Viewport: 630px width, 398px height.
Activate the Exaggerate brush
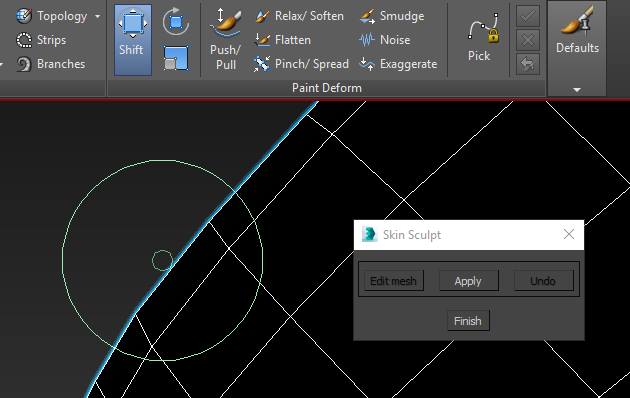pyautogui.click(x=398, y=64)
